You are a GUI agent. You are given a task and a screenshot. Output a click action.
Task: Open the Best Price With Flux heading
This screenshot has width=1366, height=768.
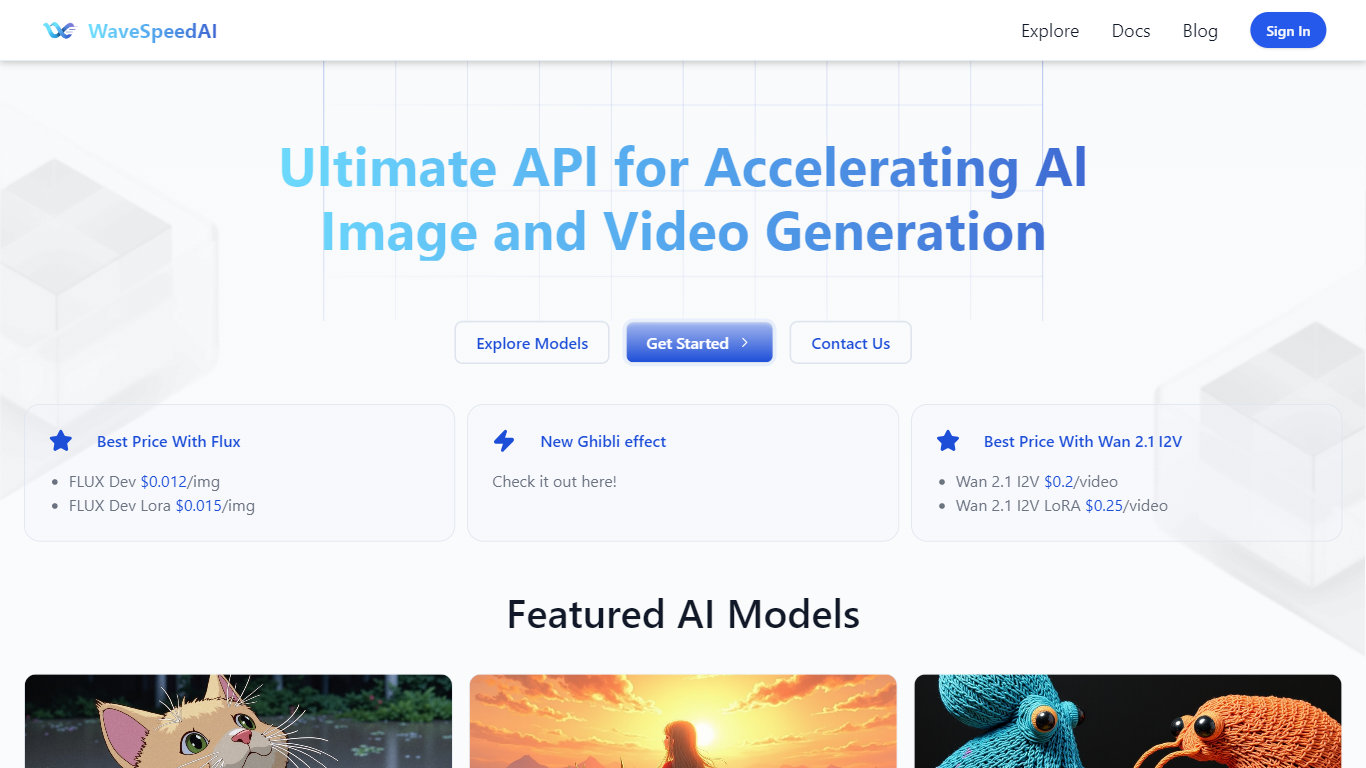pos(169,441)
